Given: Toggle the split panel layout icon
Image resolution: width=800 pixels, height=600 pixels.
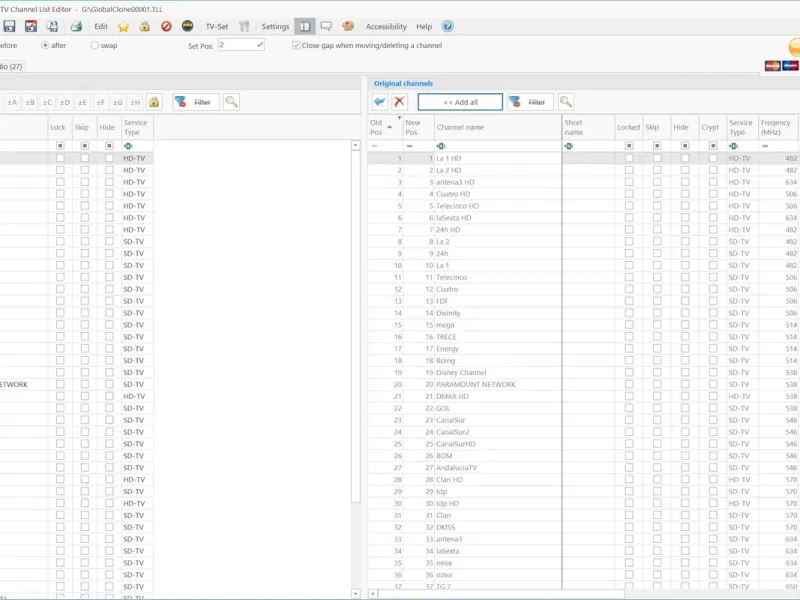Looking at the screenshot, I should pyautogui.click(x=305, y=27).
